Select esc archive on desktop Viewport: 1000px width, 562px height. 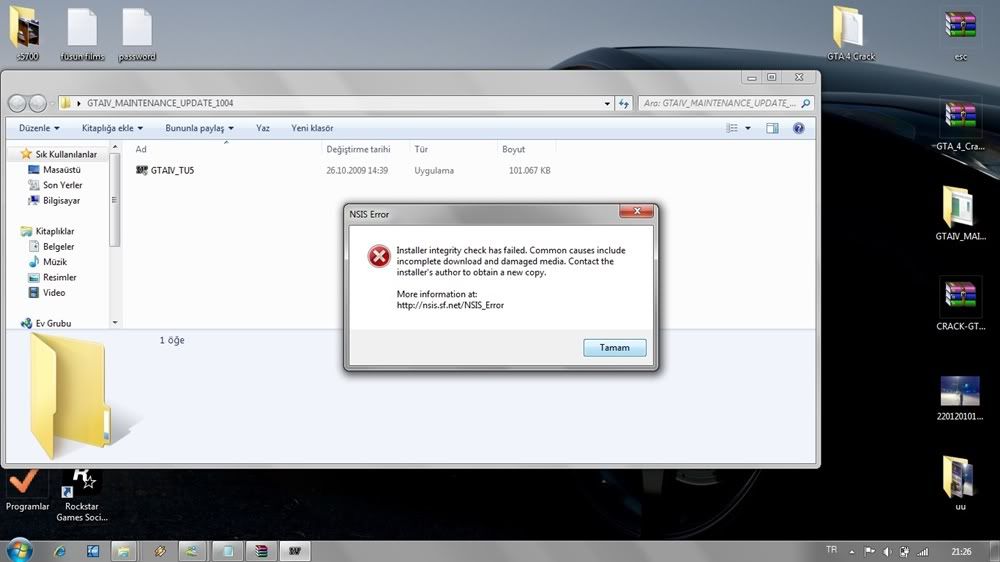(x=960, y=33)
